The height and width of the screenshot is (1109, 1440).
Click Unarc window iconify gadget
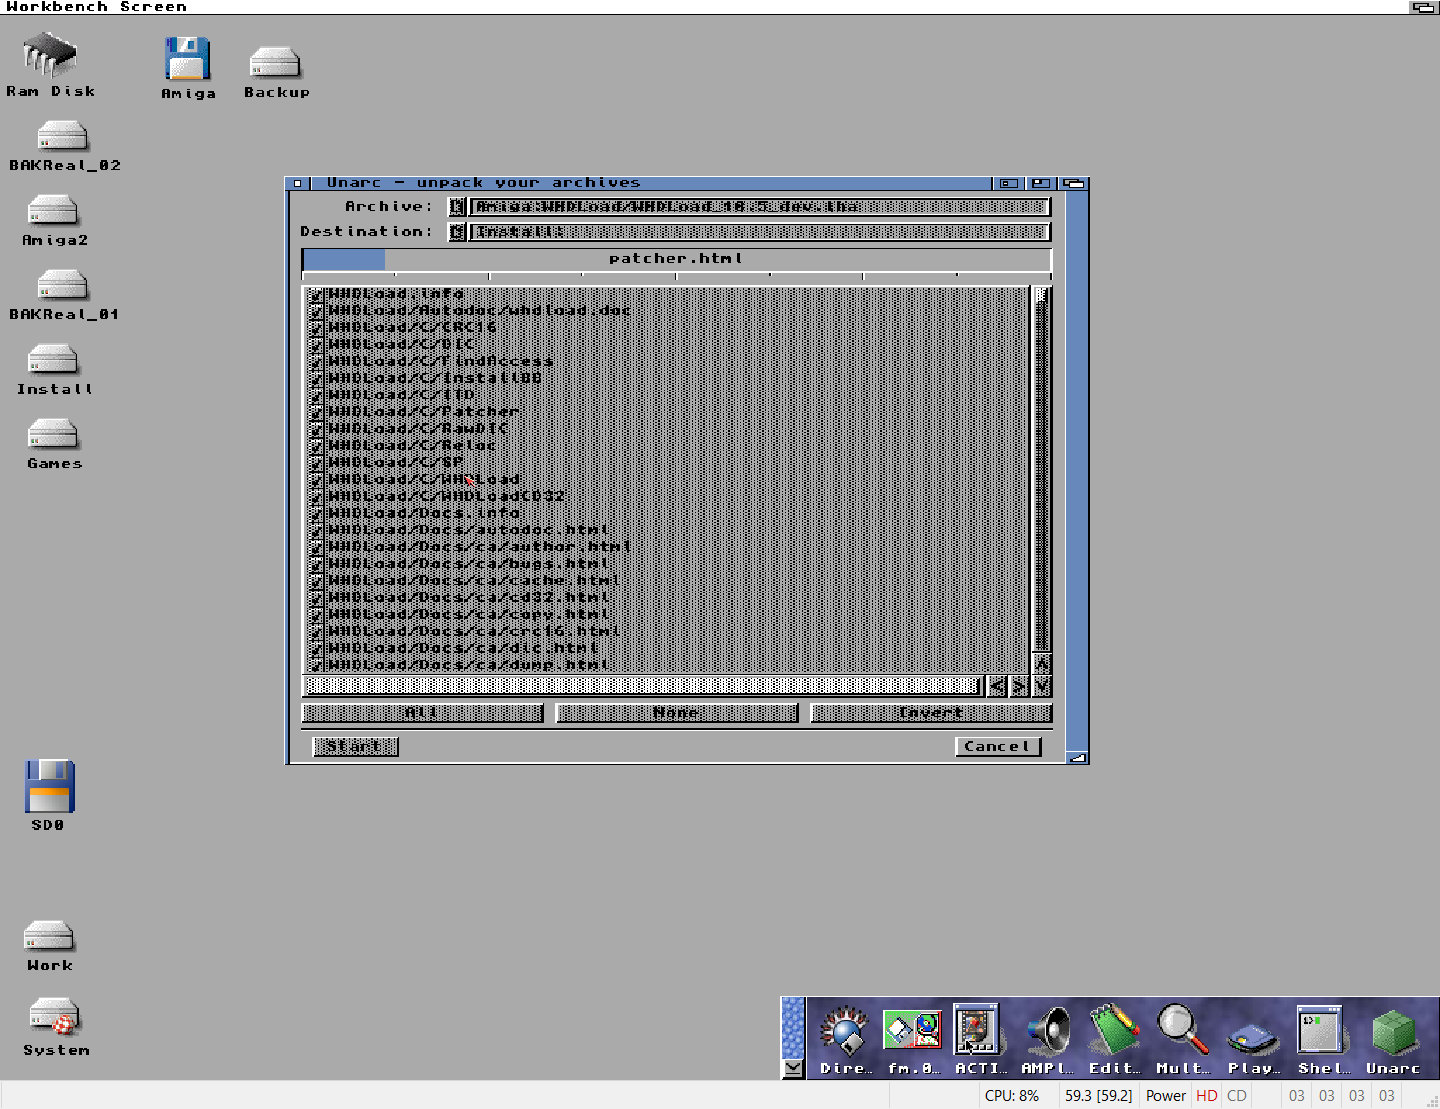[1009, 183]
